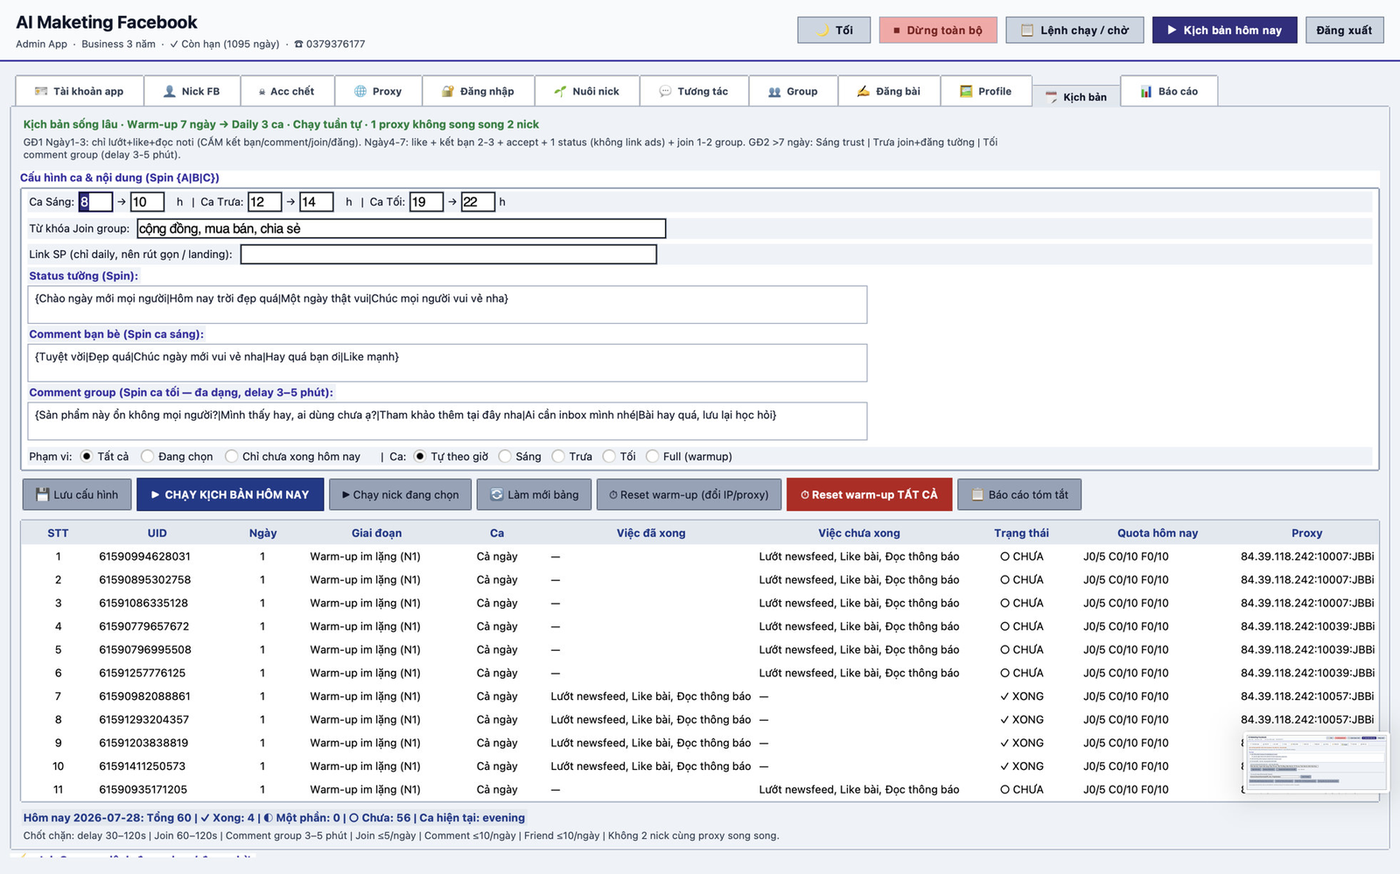
Task: Open the Đăng nhập tab
Action: [478, 91]
